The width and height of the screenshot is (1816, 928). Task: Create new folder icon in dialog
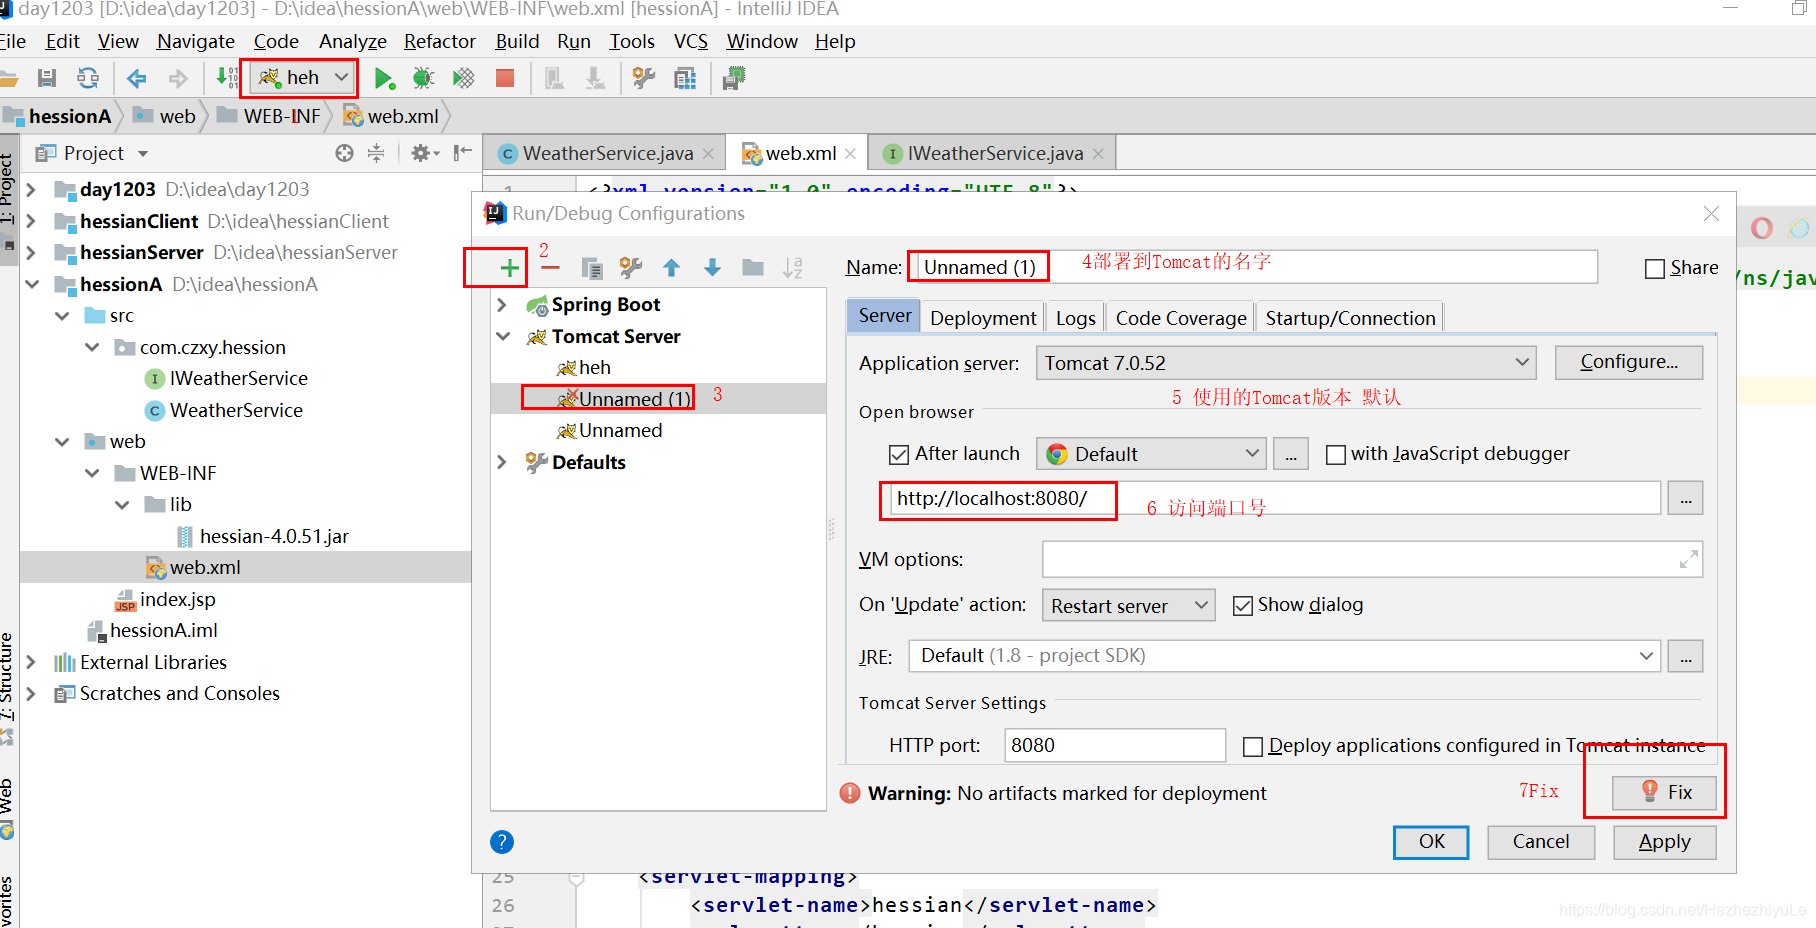click(753, 268)
